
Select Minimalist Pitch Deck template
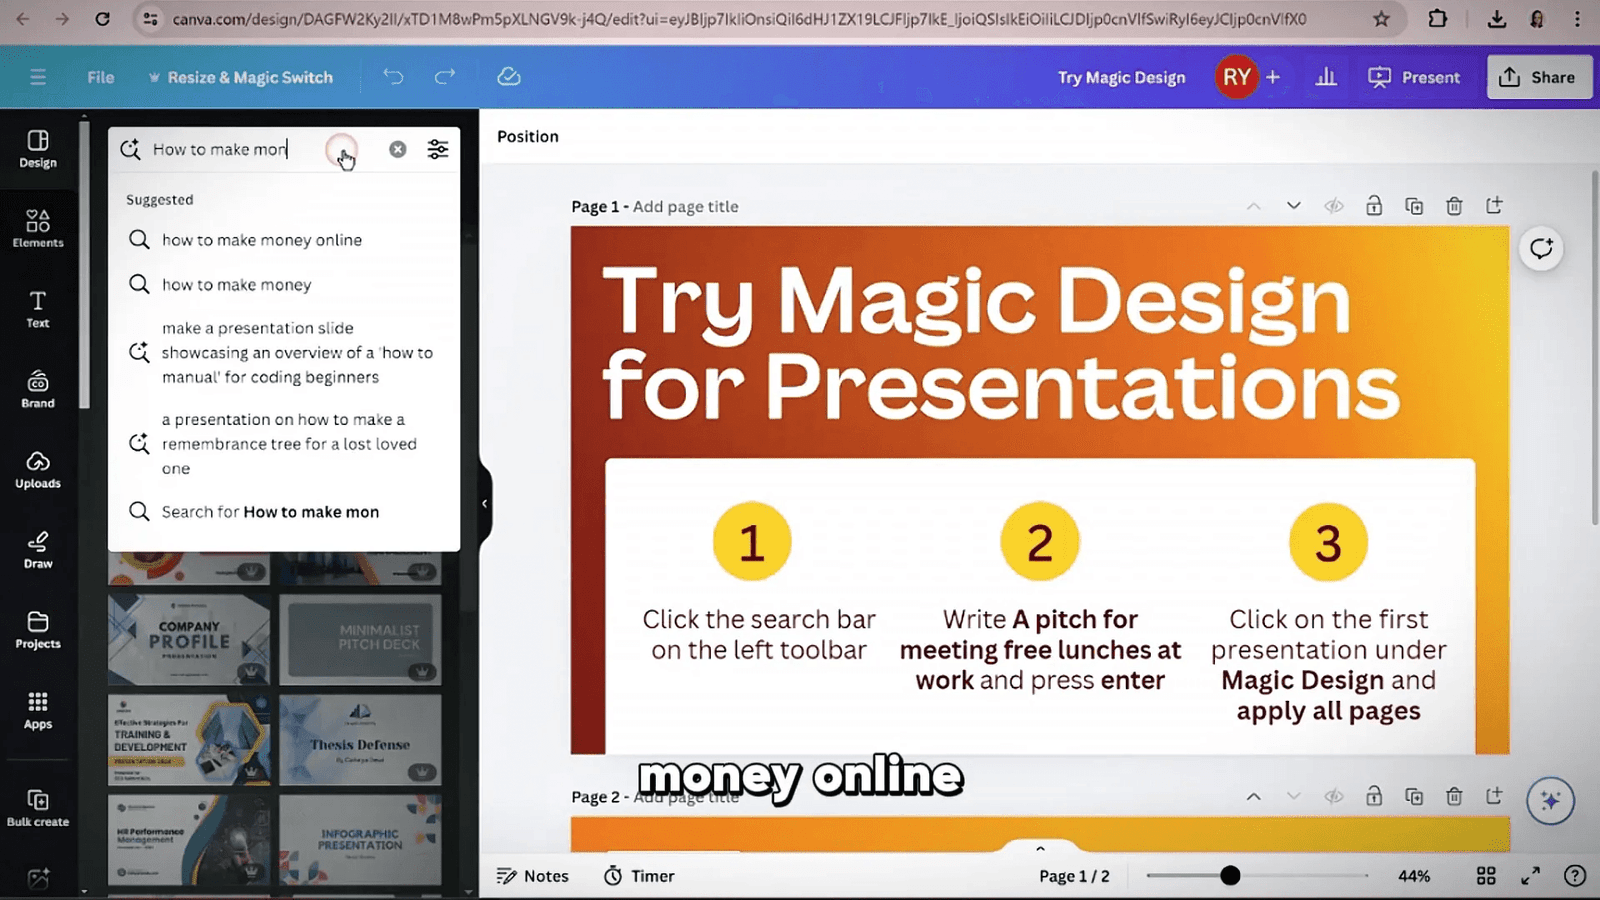(360, 640)
